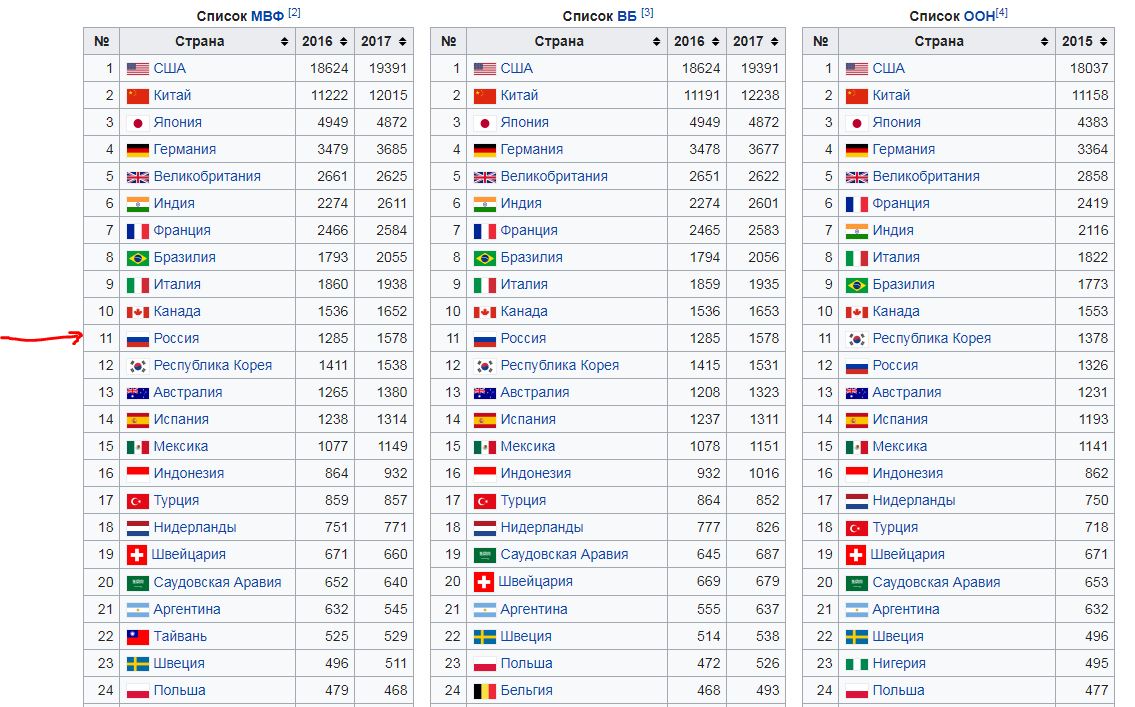Open Саудовская Аравия link in МВФ list
The width and height of the screenshot is (1135, 707).
[x=217, y=583]
